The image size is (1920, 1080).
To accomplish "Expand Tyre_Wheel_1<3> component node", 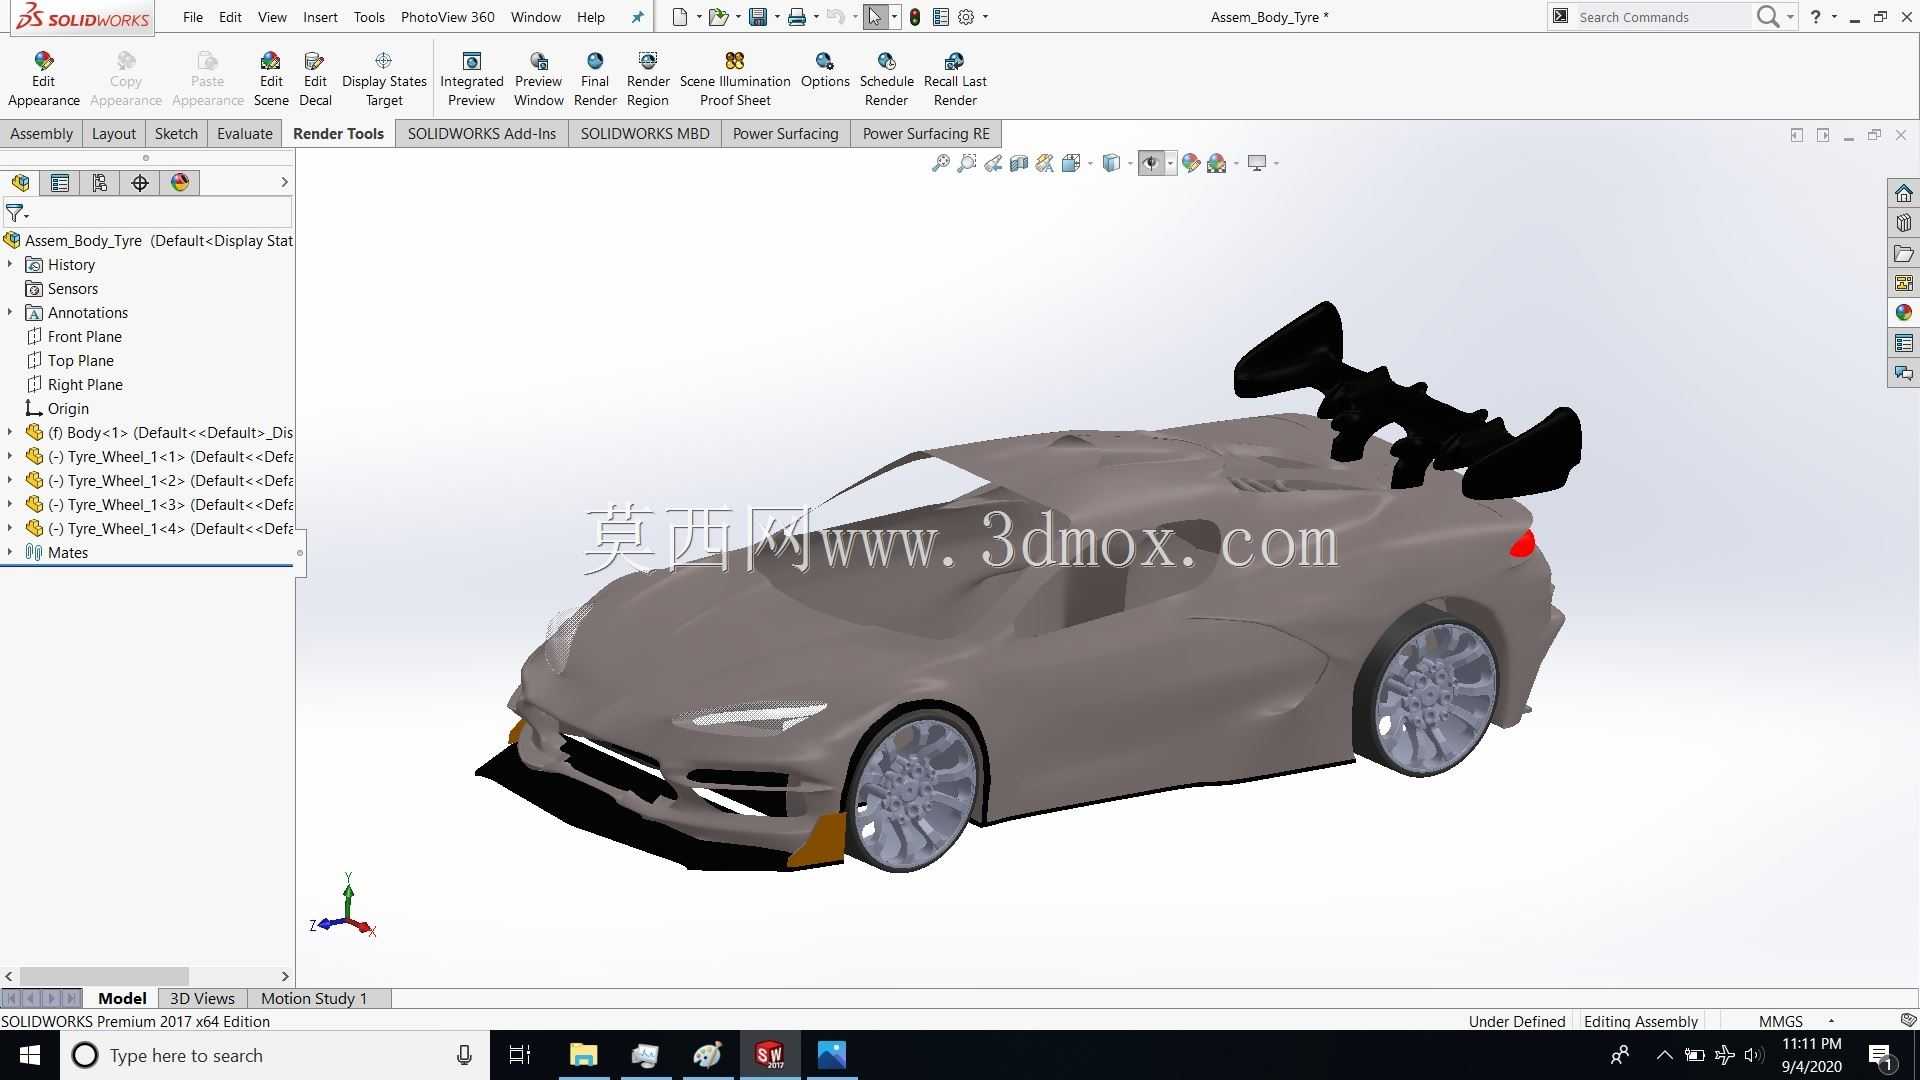I will pos(10,504).
